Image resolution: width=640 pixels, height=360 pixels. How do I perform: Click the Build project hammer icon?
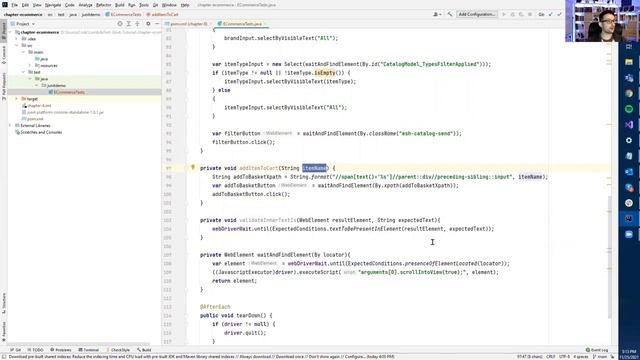tap(450, 14)
